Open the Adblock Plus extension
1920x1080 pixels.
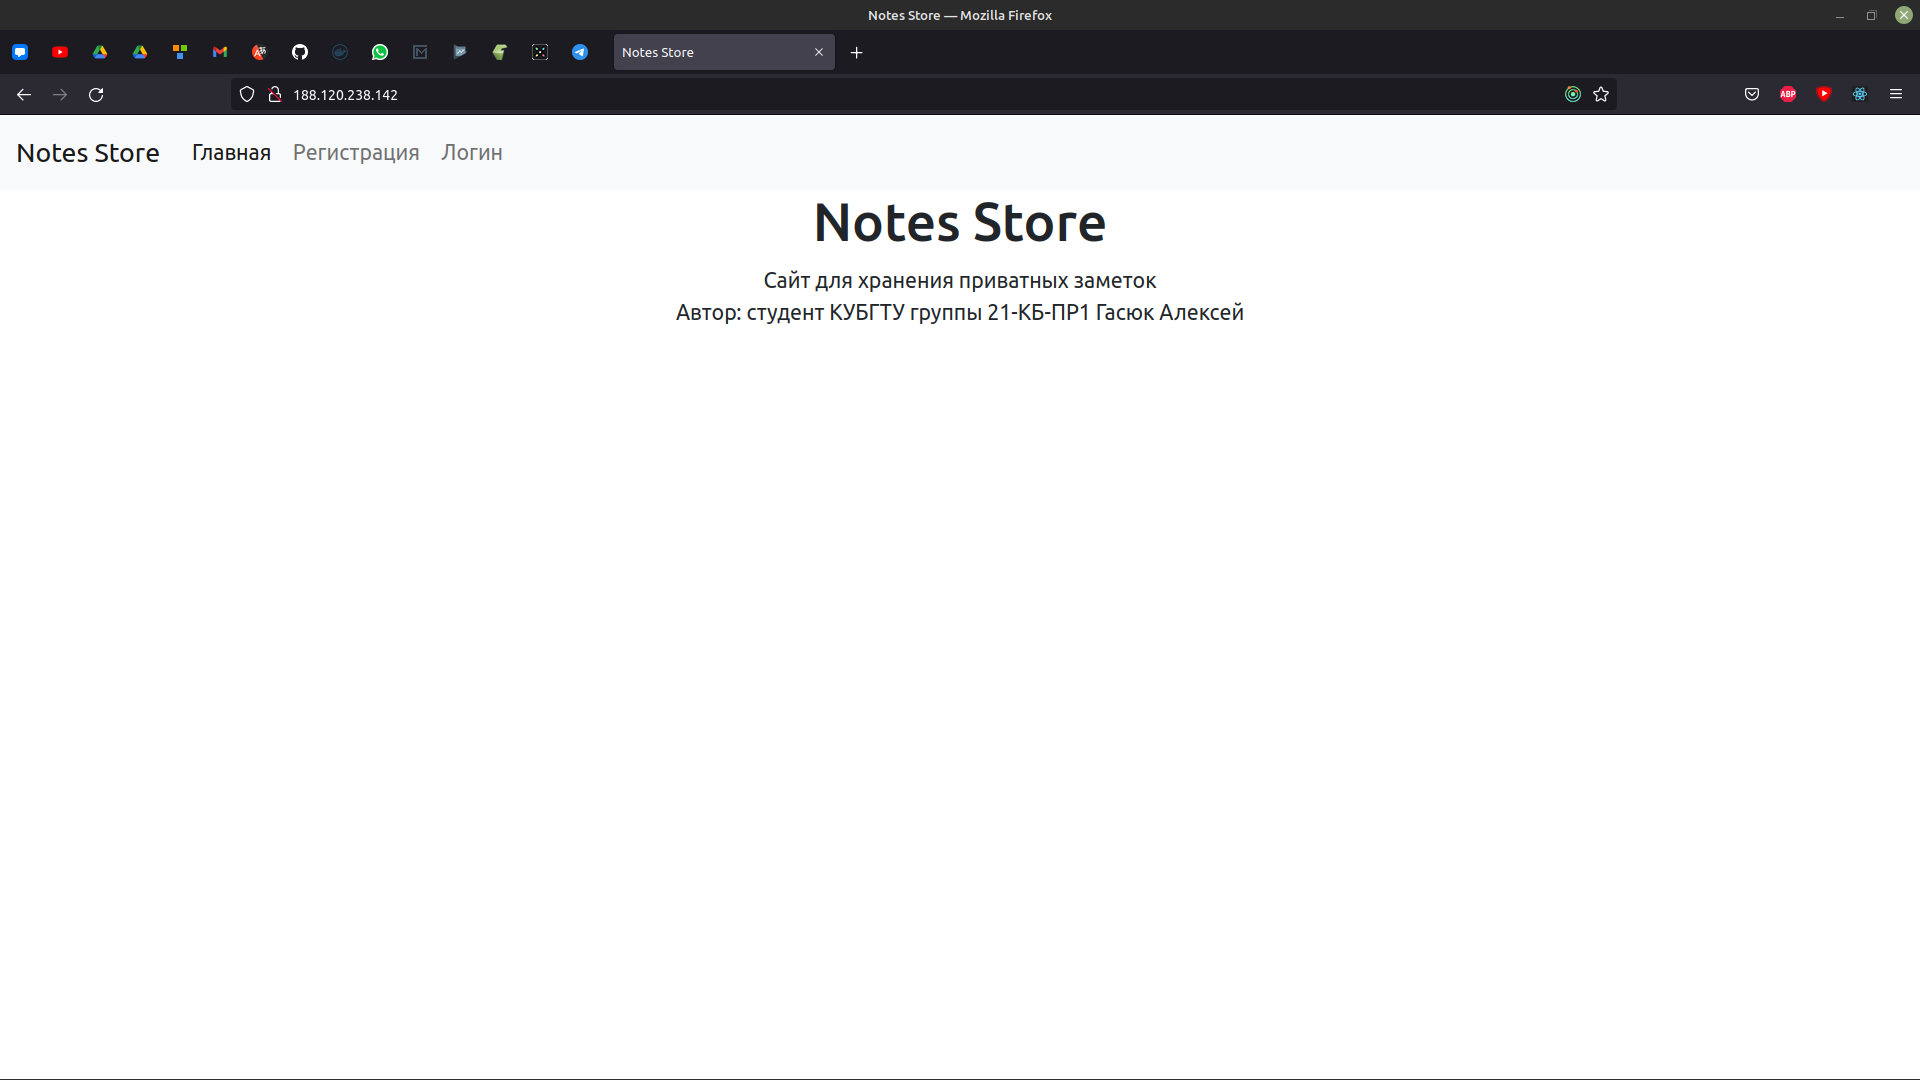[x=1788, y=94]
